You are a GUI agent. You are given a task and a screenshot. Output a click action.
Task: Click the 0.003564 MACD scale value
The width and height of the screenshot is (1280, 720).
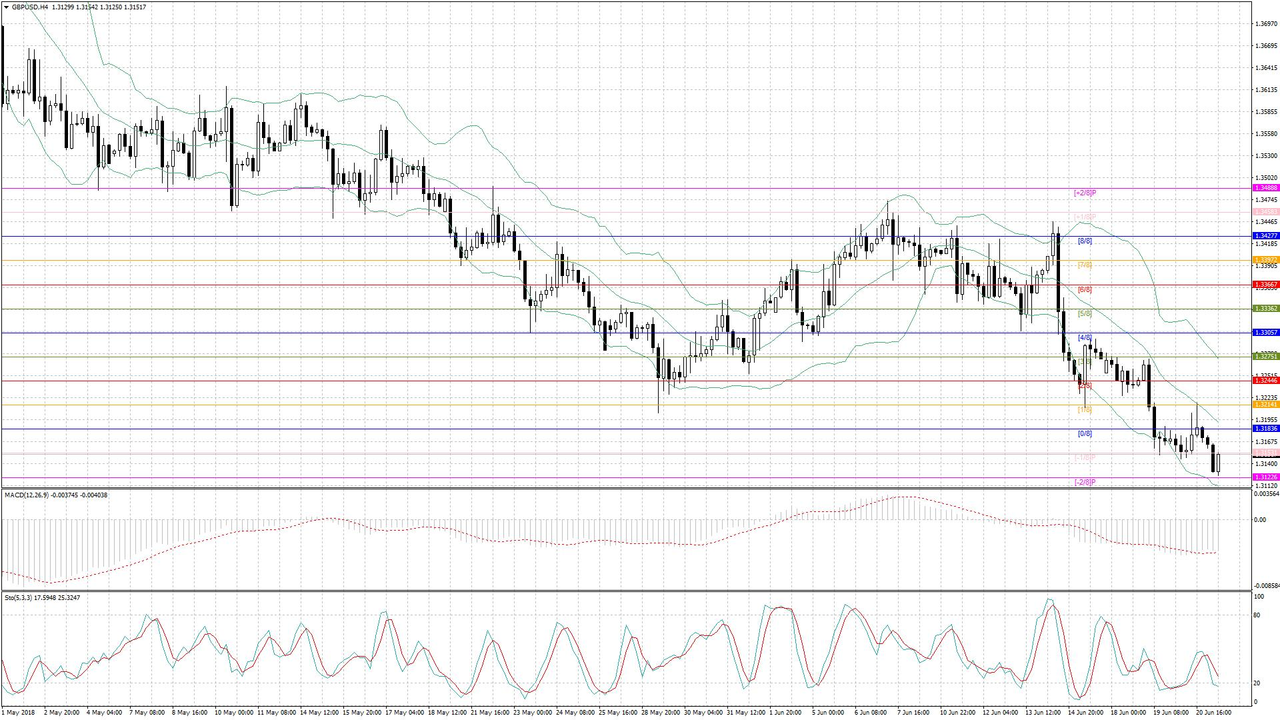pos(1265,494)
